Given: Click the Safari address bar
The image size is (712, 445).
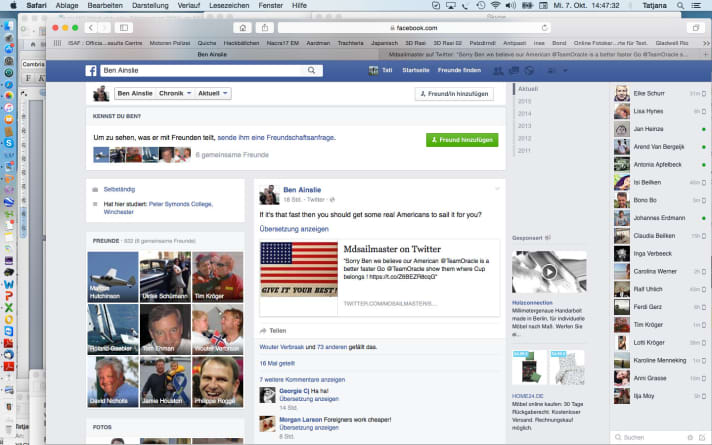Looking at the screenshot, I should (414, 28).
